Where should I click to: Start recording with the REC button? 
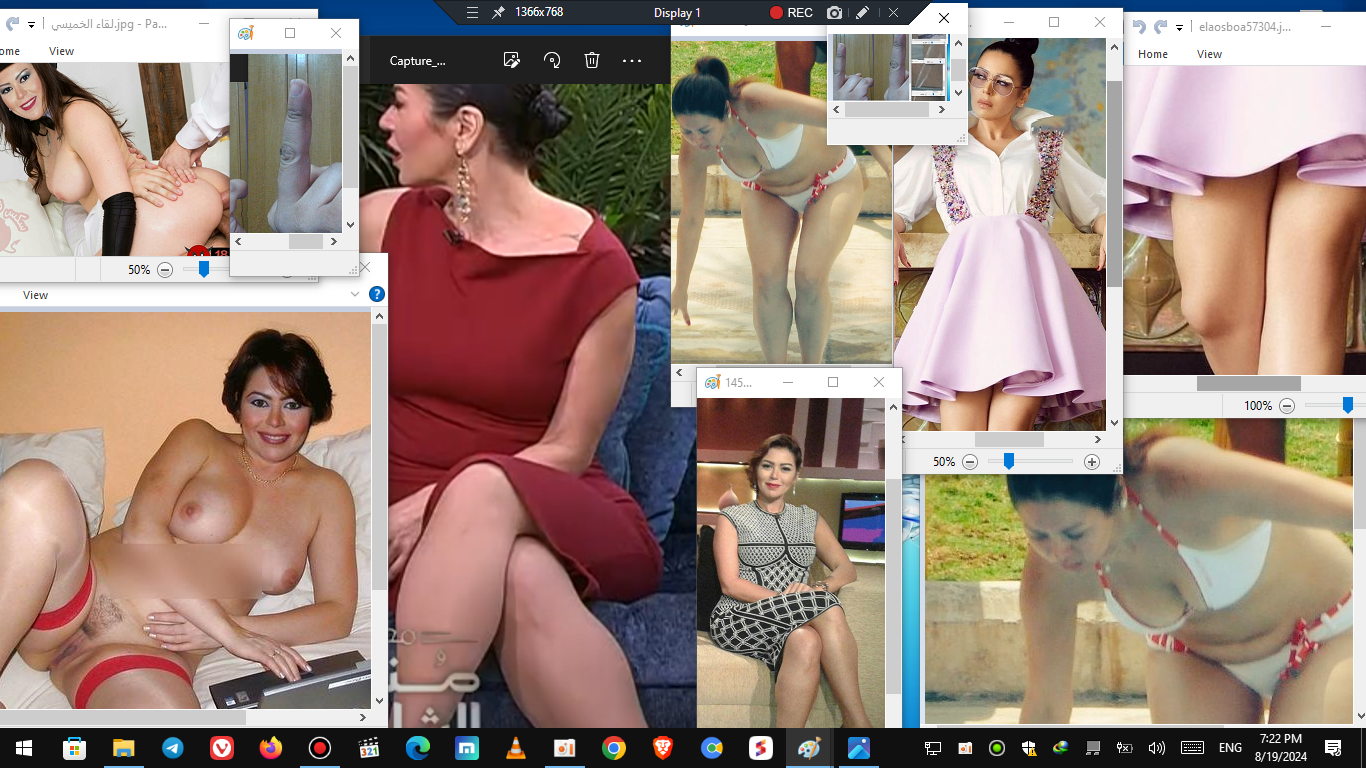(790, 12)
